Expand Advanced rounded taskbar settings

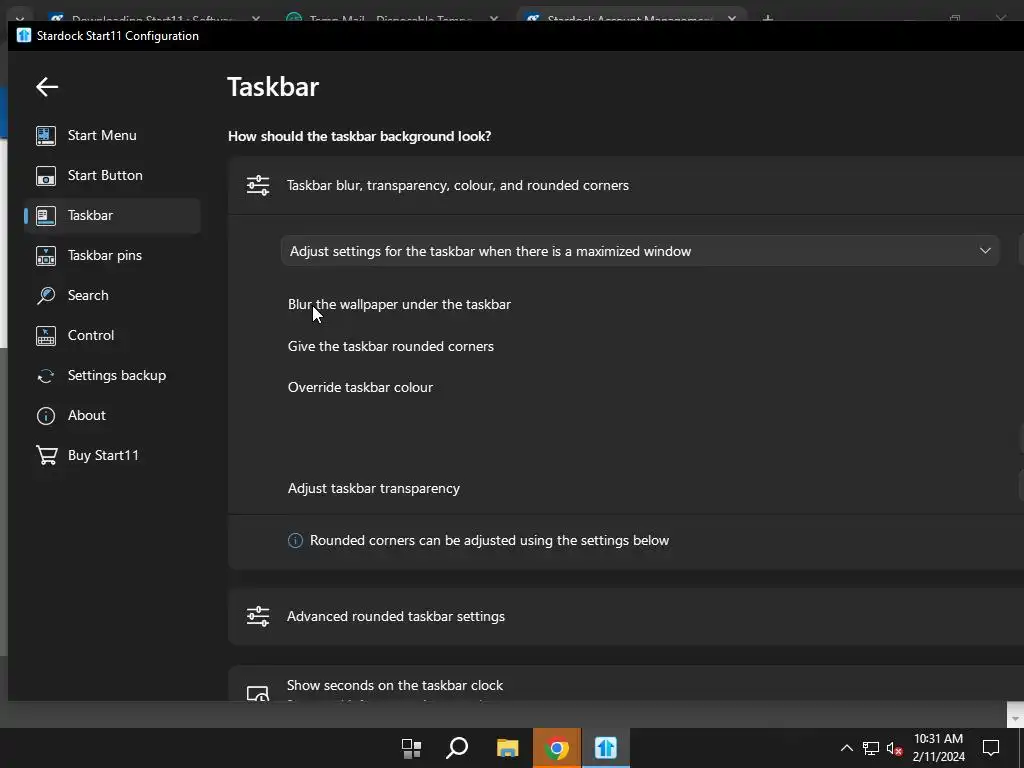point(626,616)
